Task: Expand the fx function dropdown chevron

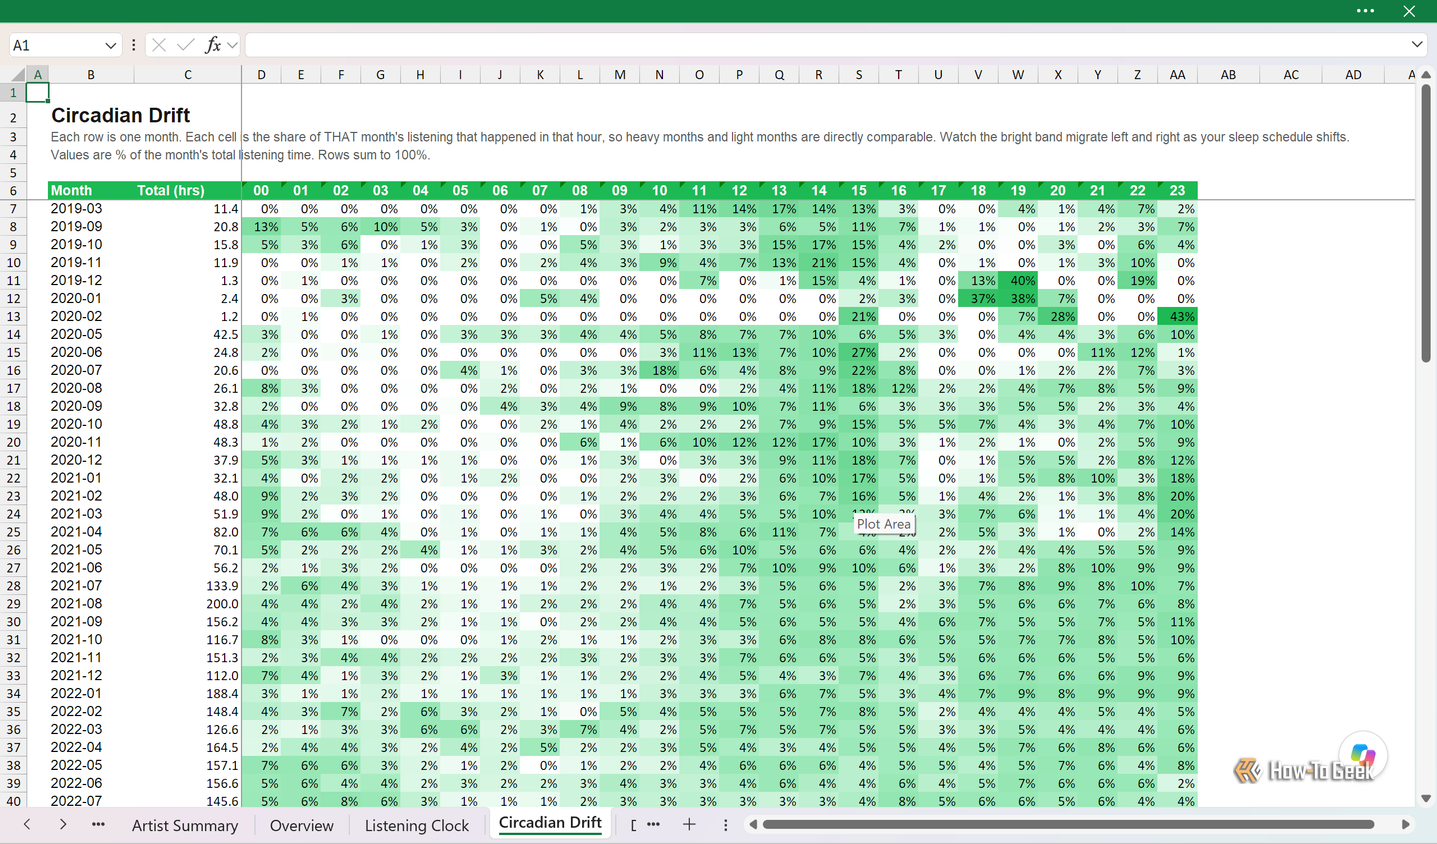Action: pyautogui.click(x=232, y=45)
